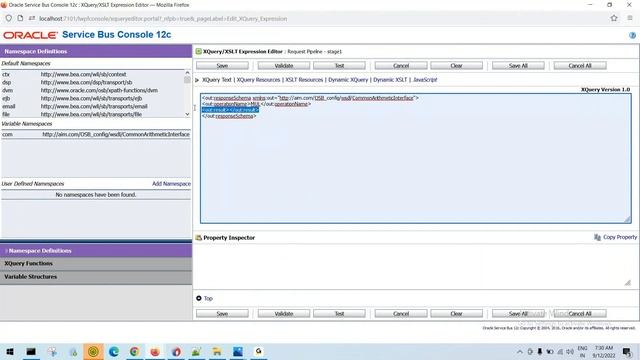Viewport: 640px width, 360px height.
Task: Click the Property Inspector panel icon
Action: coord(199,238)
